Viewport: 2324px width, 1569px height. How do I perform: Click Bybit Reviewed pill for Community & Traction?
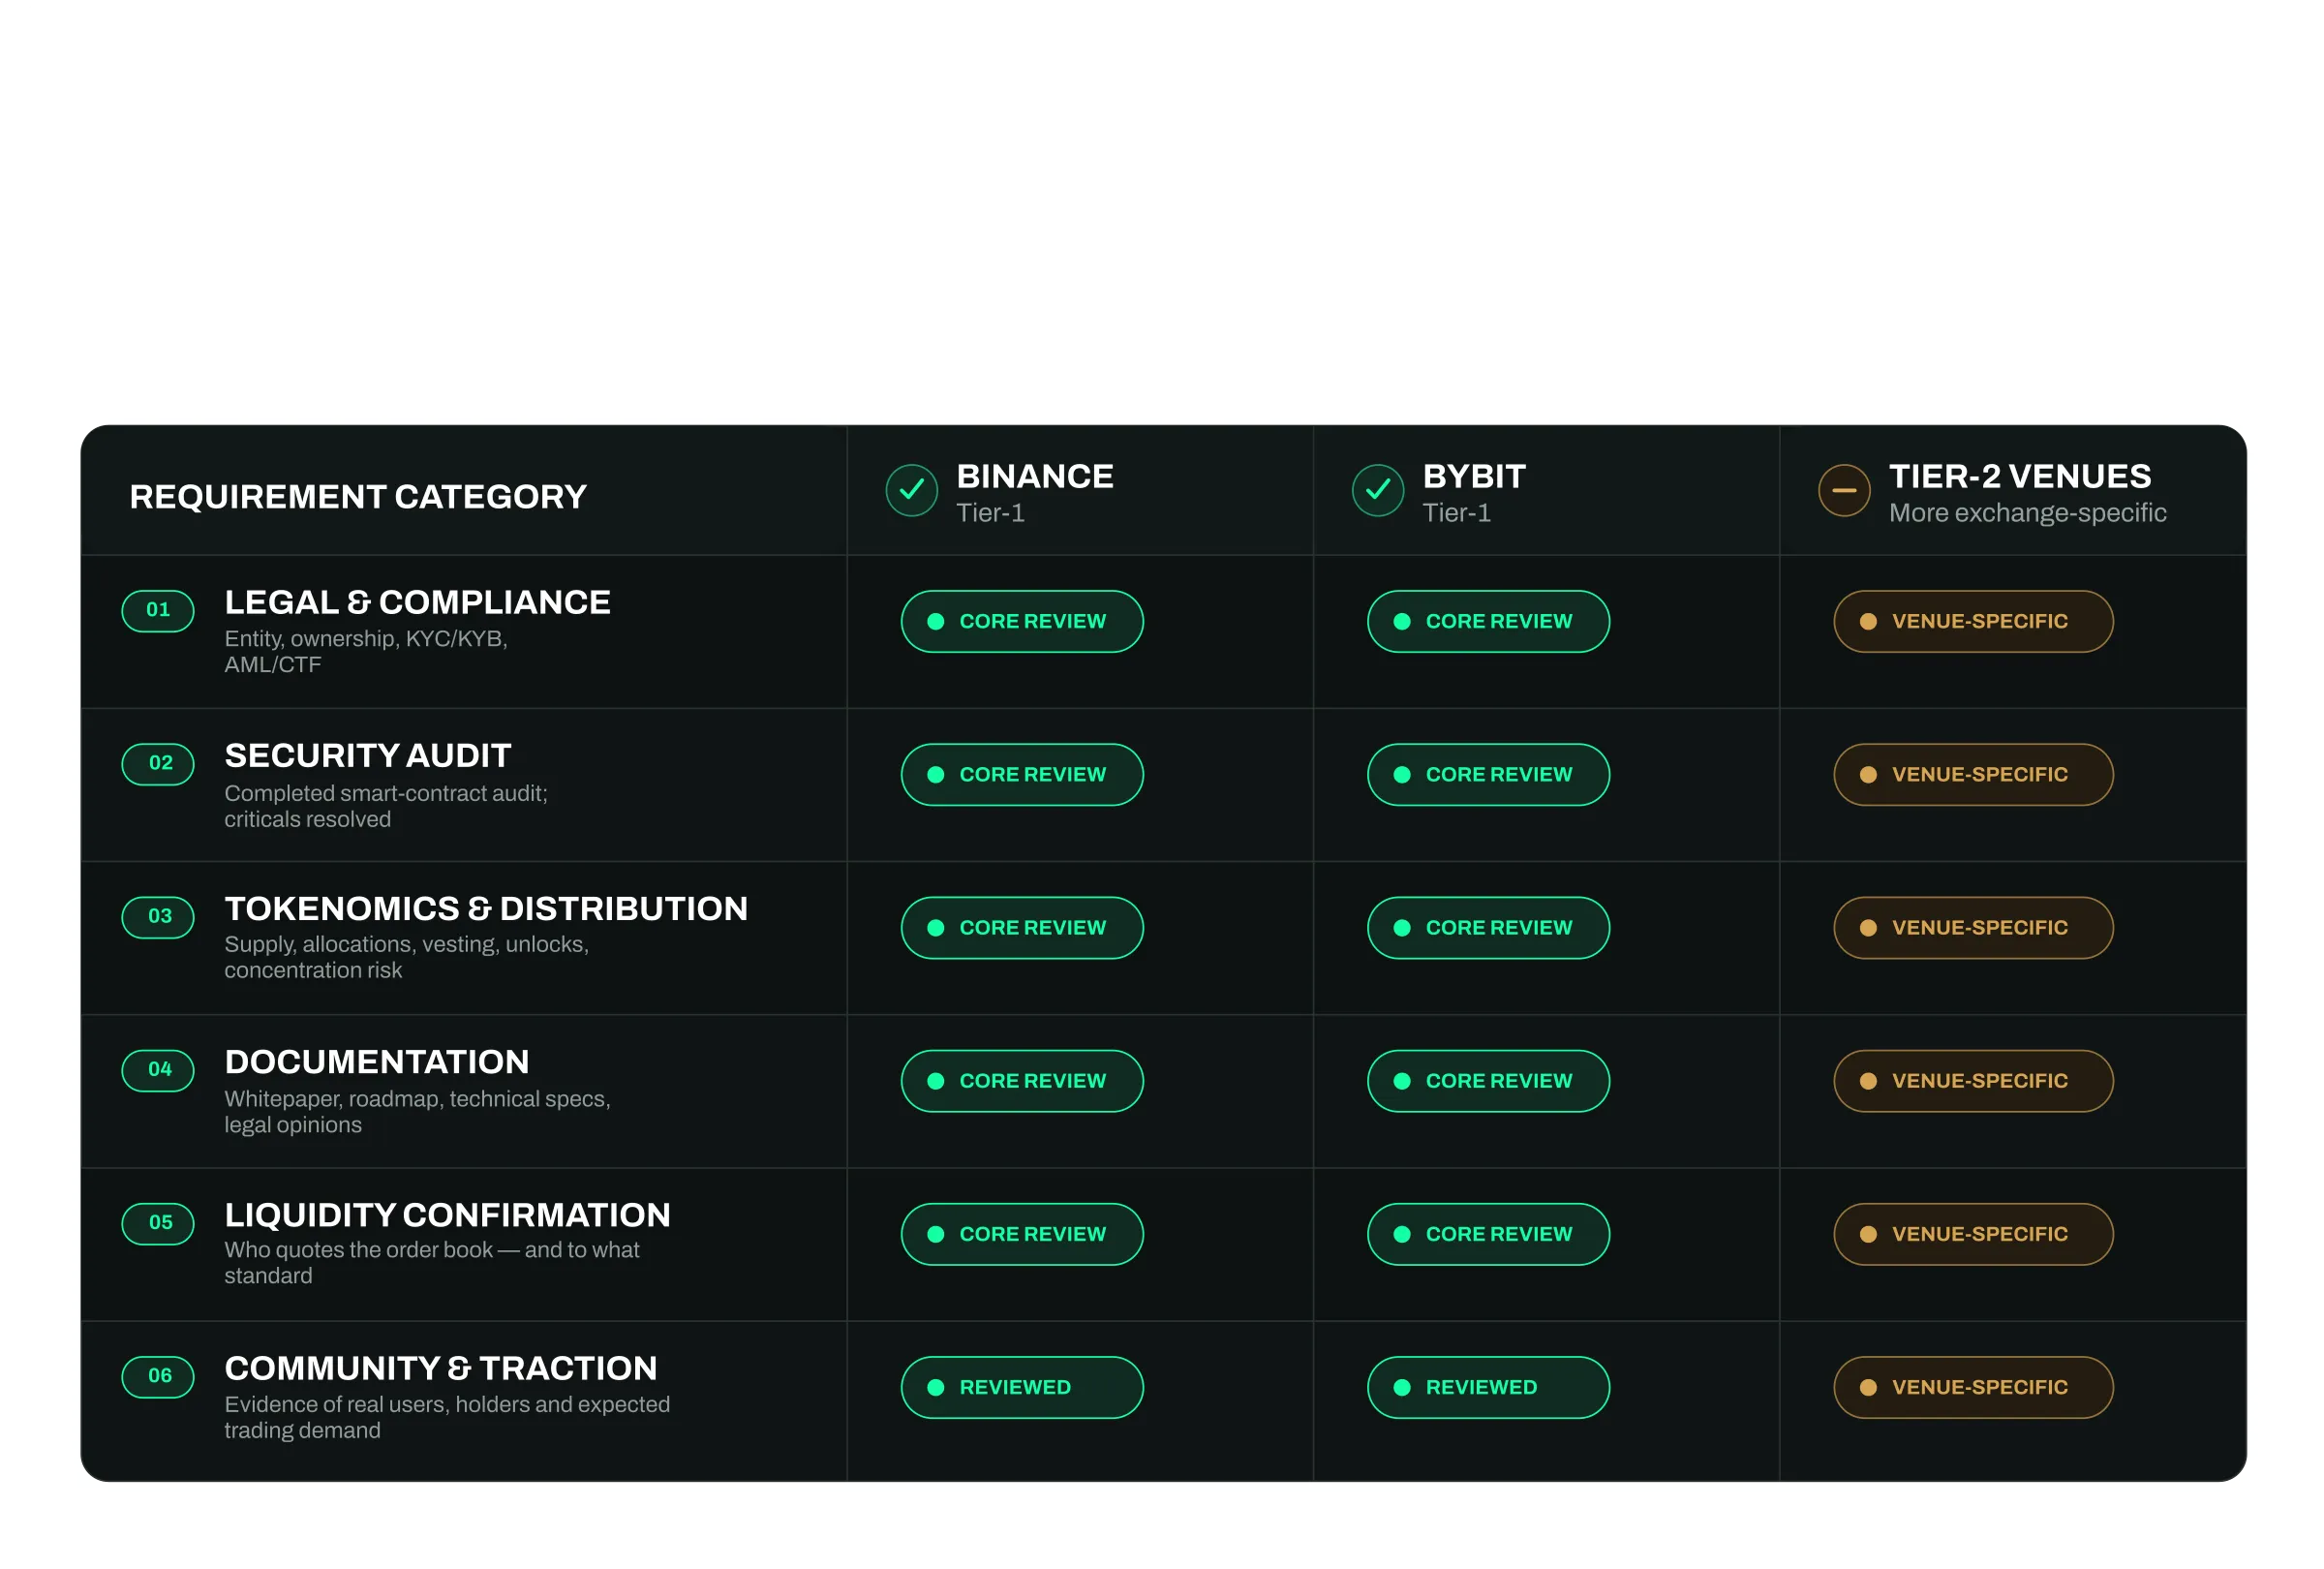(1487, 1386)
